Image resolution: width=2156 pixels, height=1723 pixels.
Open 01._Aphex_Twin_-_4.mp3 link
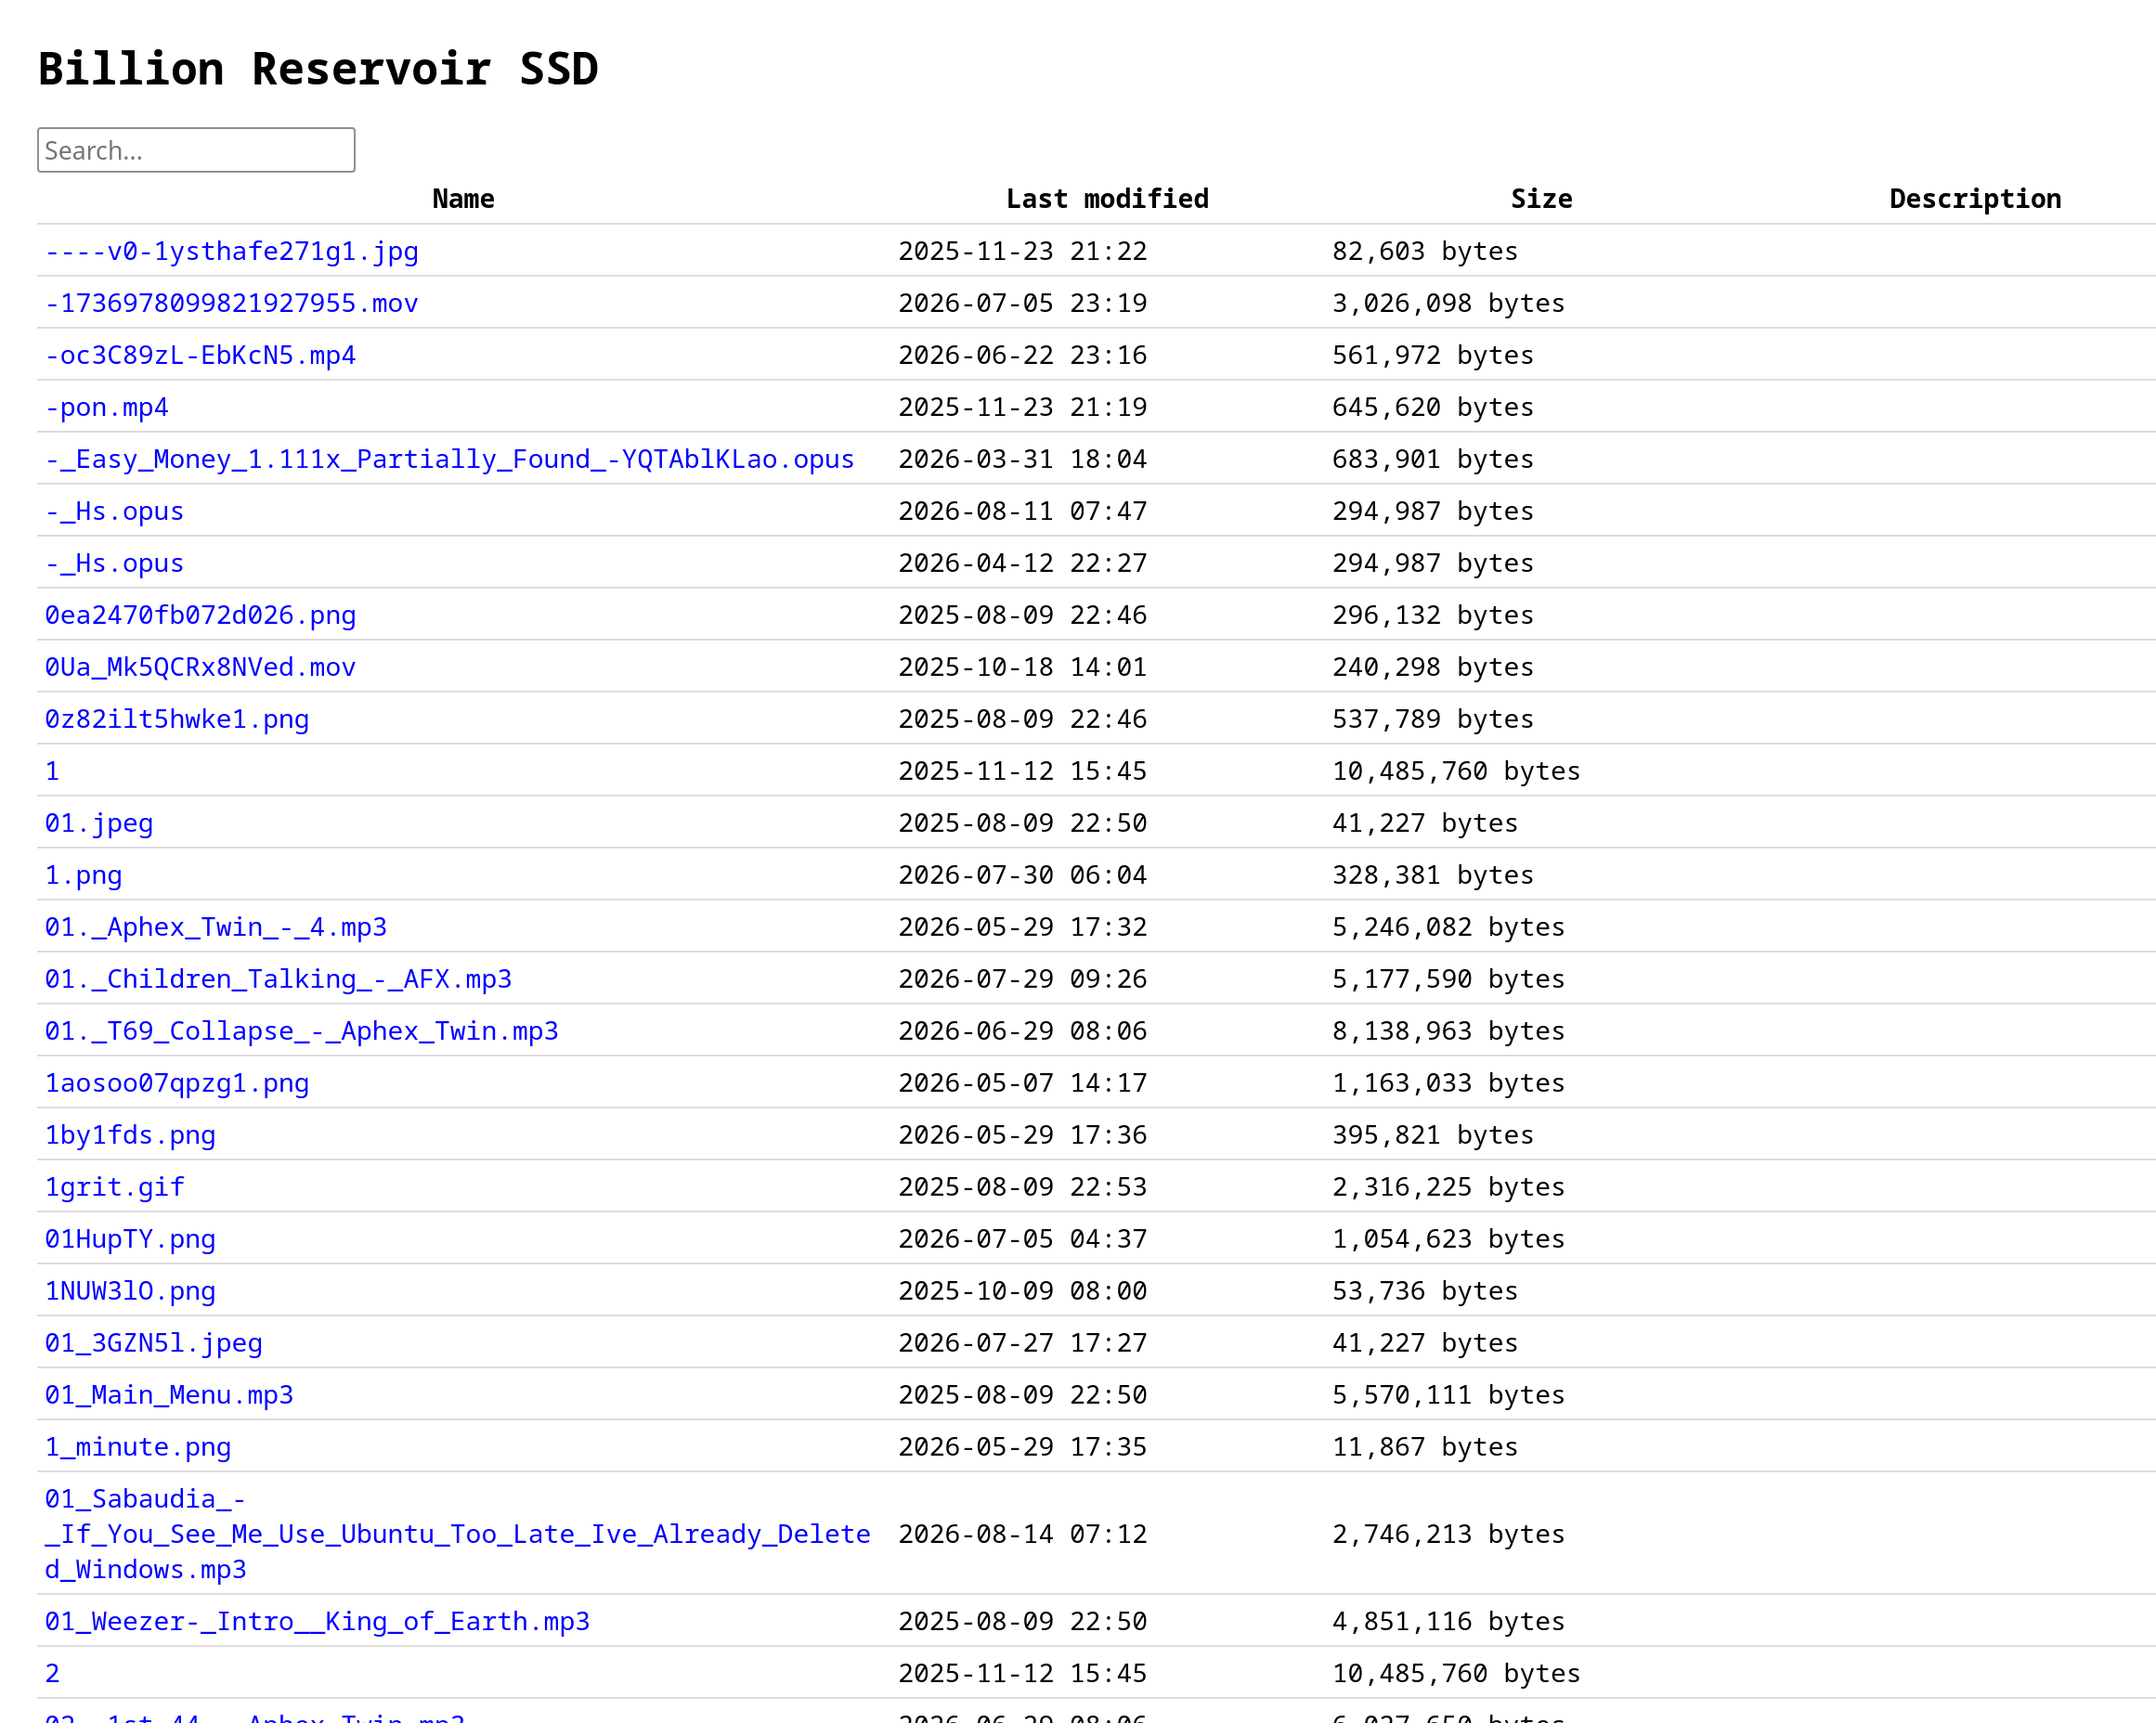pos(216,927)
